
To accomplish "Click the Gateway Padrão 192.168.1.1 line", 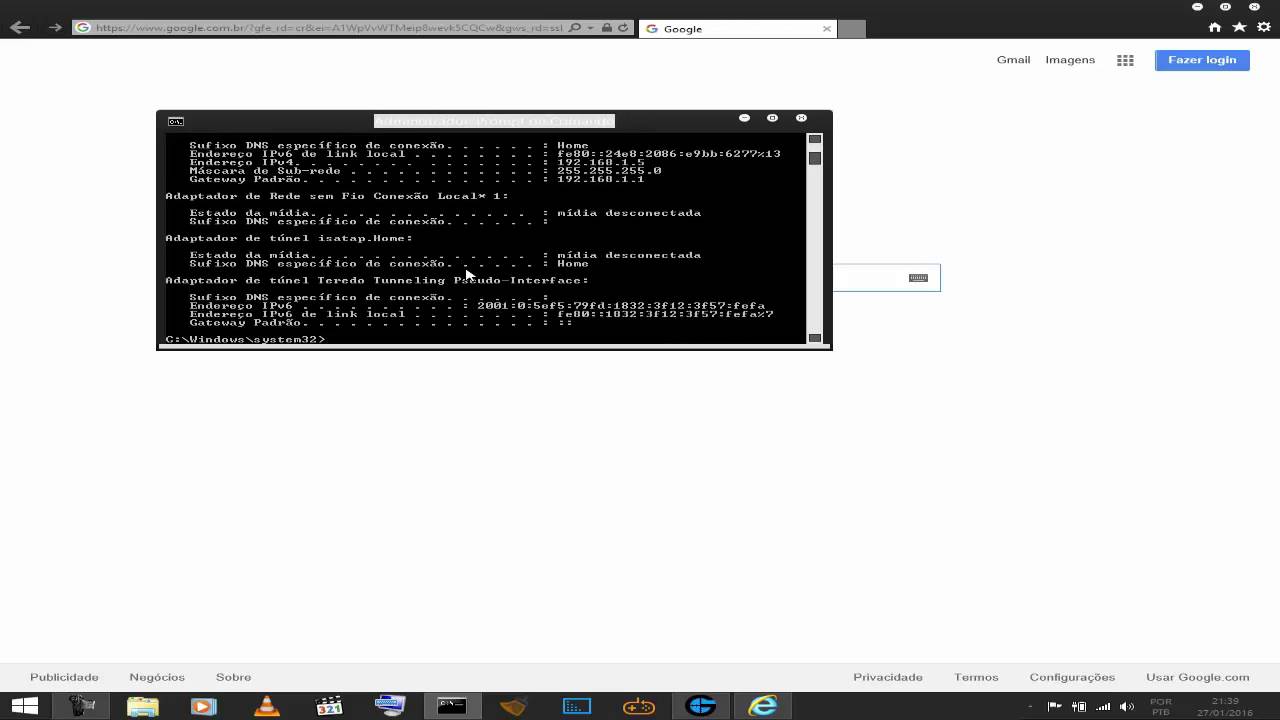I will (x=417, y=179).
